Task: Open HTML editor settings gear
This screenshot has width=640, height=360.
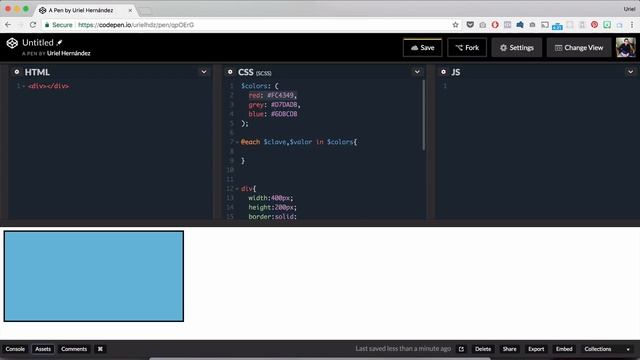Action: tap(17, 72)
